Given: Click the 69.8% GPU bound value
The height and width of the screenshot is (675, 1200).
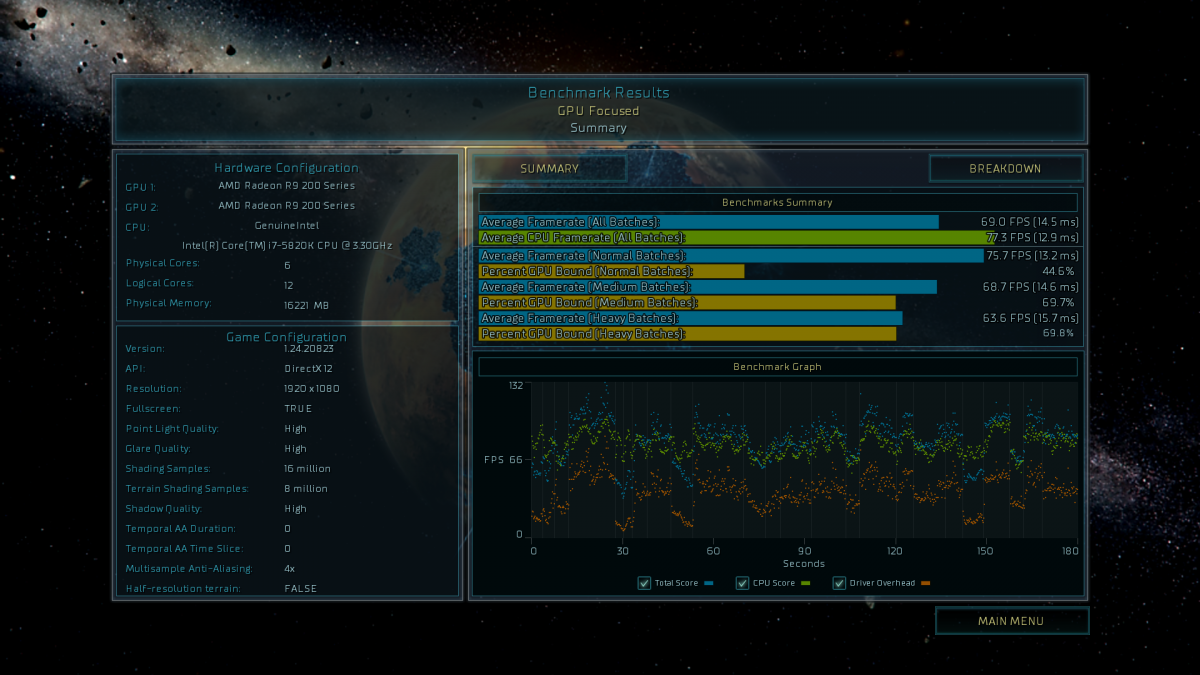Looking at the screenshot, I should pos(1058,333).
